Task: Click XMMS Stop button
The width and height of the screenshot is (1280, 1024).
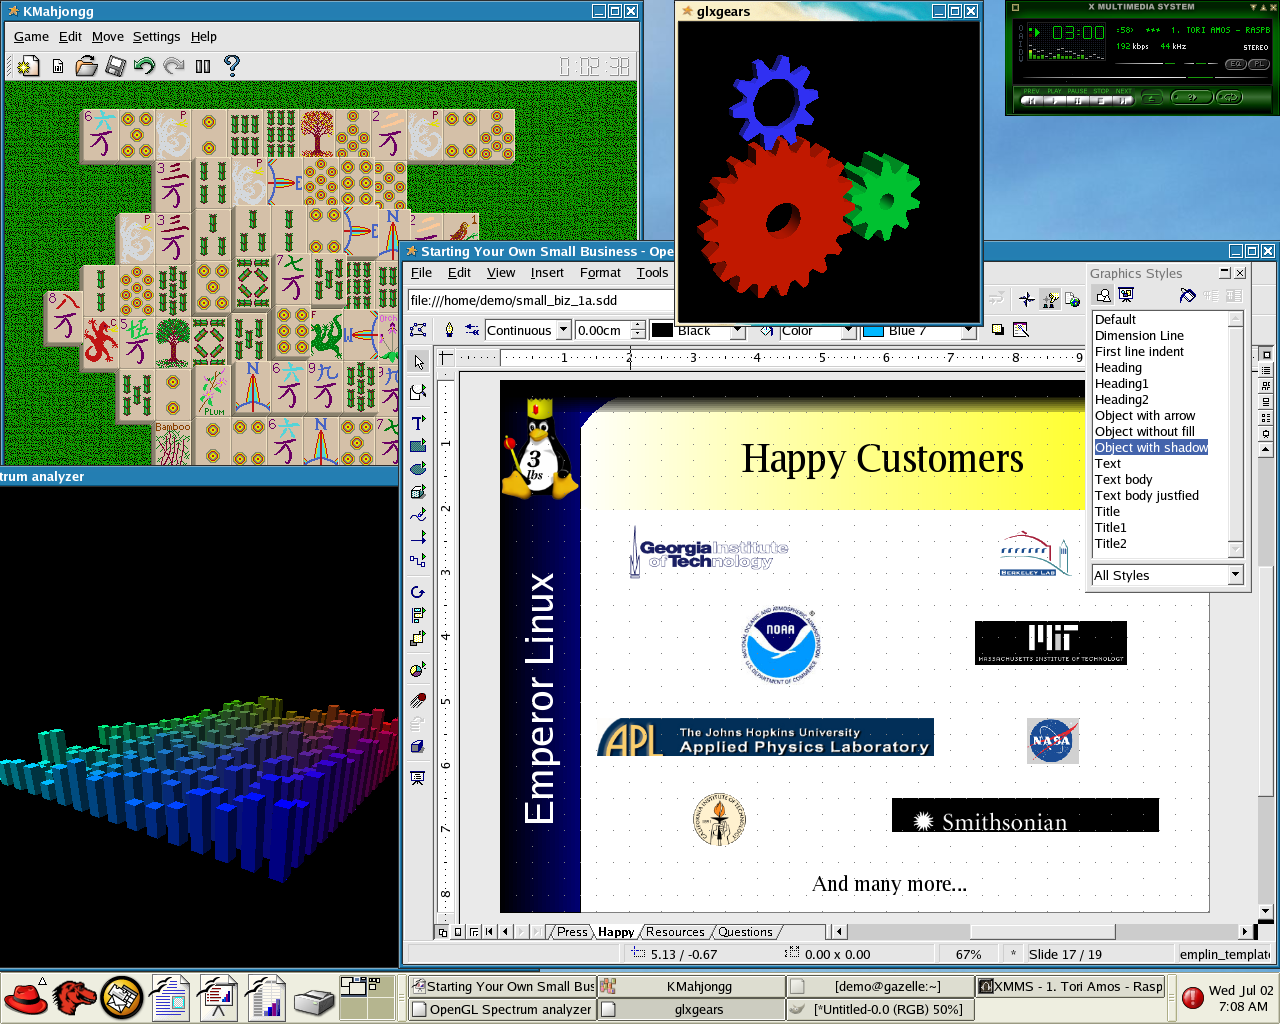Action: [1100, 100]
